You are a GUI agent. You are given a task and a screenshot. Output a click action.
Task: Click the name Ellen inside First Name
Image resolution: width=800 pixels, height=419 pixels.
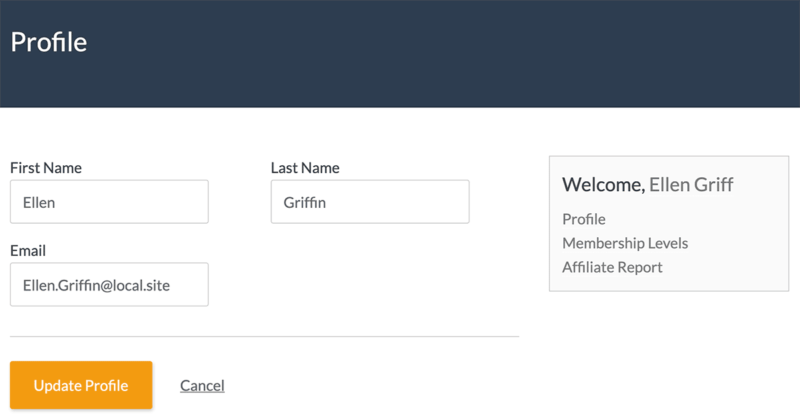tap(40, 203)
